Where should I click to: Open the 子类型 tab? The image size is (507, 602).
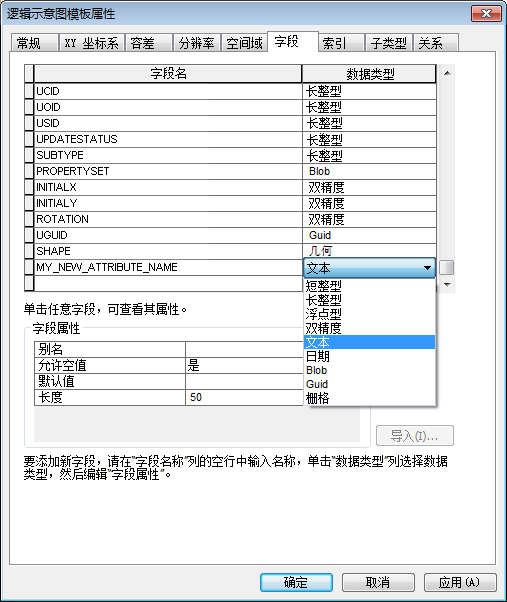[x=388, y=43]
